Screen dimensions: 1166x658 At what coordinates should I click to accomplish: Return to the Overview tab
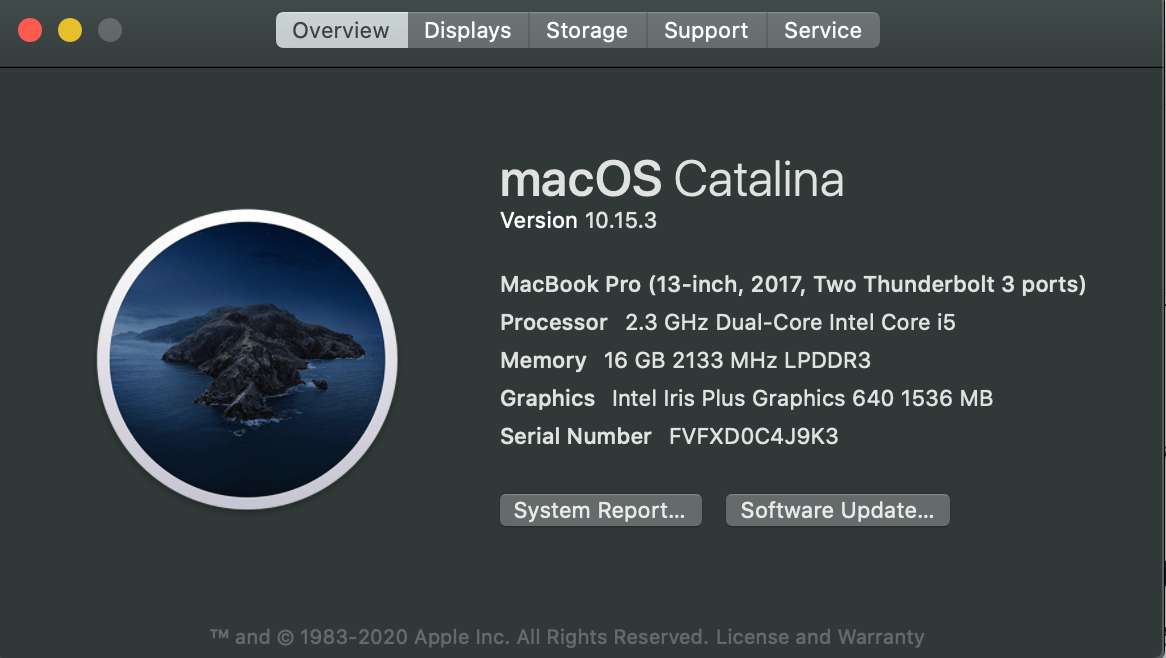pos(341,30)
